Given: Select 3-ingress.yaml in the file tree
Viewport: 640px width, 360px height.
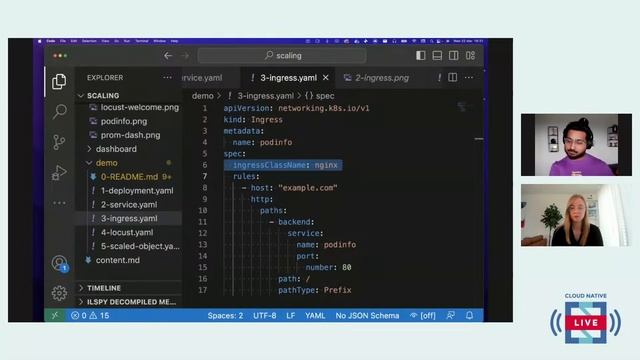Looking at the screenshot, I should (x=129, y=218).
